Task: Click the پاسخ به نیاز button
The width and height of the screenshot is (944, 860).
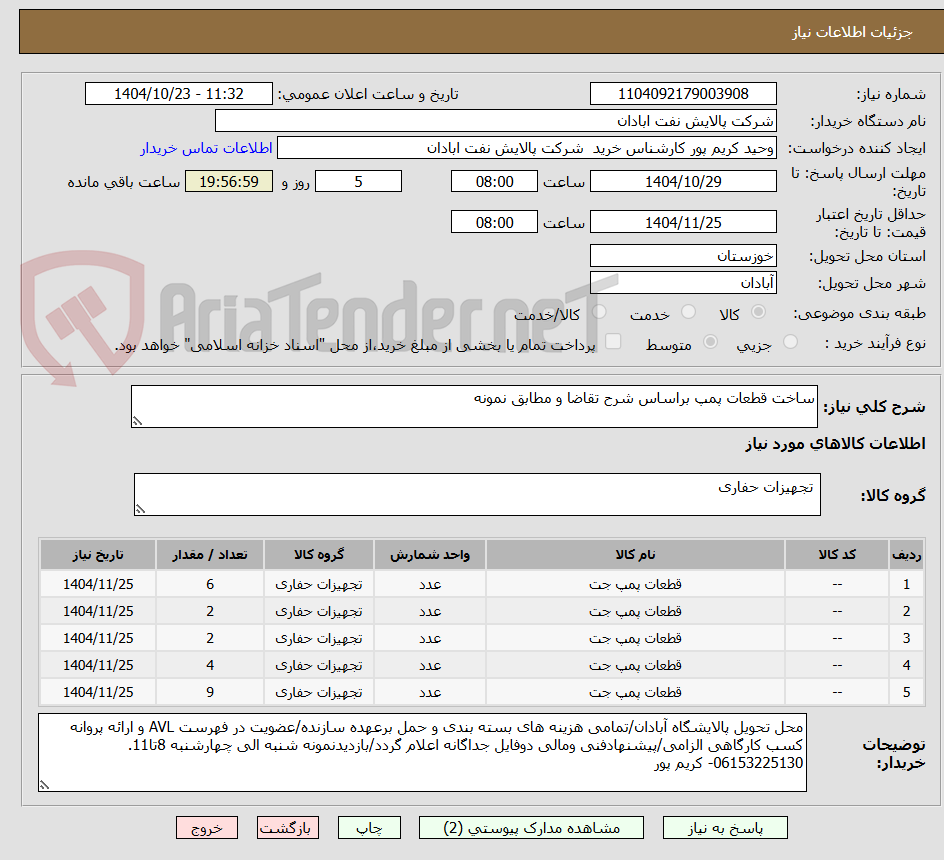Action: (725, 827)
